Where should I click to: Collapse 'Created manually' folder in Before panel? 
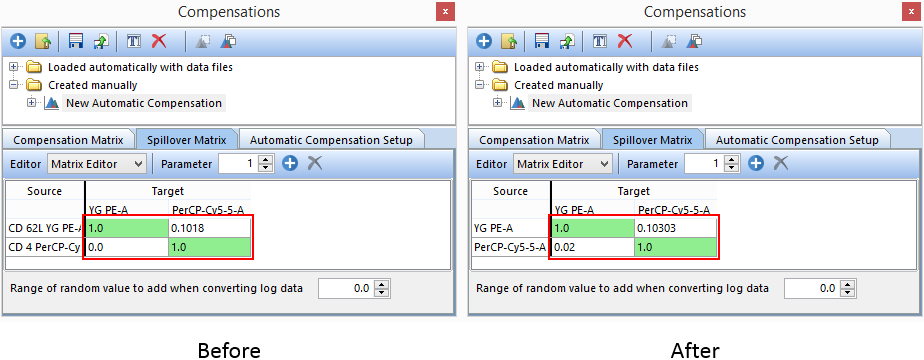pos(14,85)
